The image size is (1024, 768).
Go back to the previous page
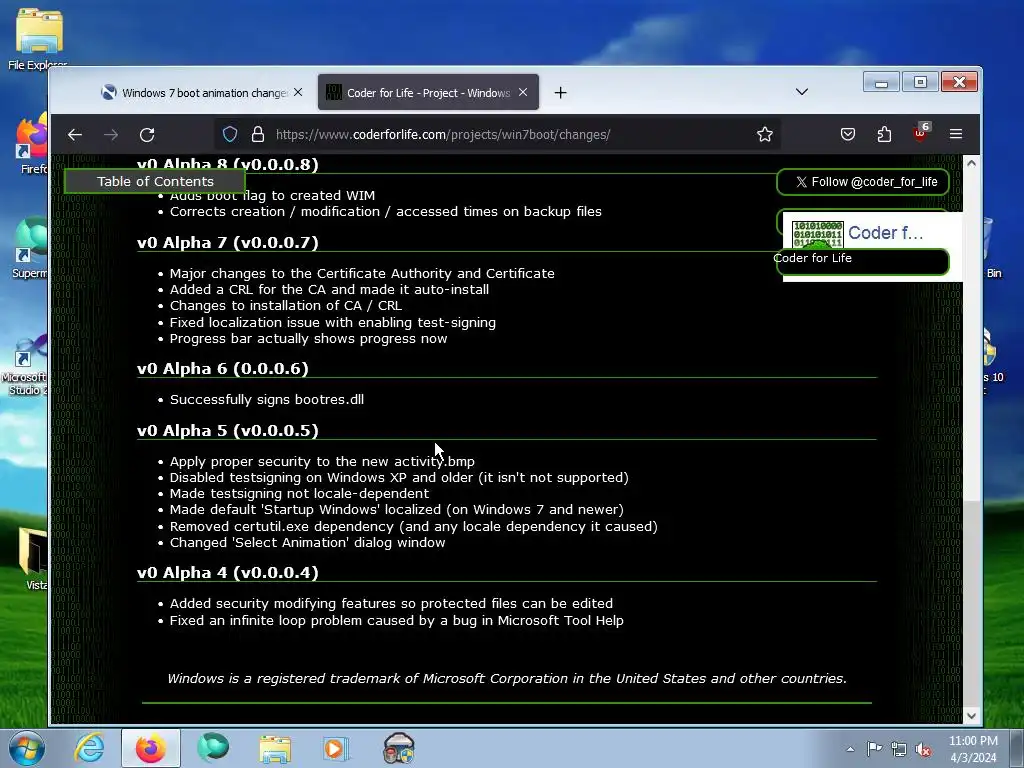(x=75, y=135)
